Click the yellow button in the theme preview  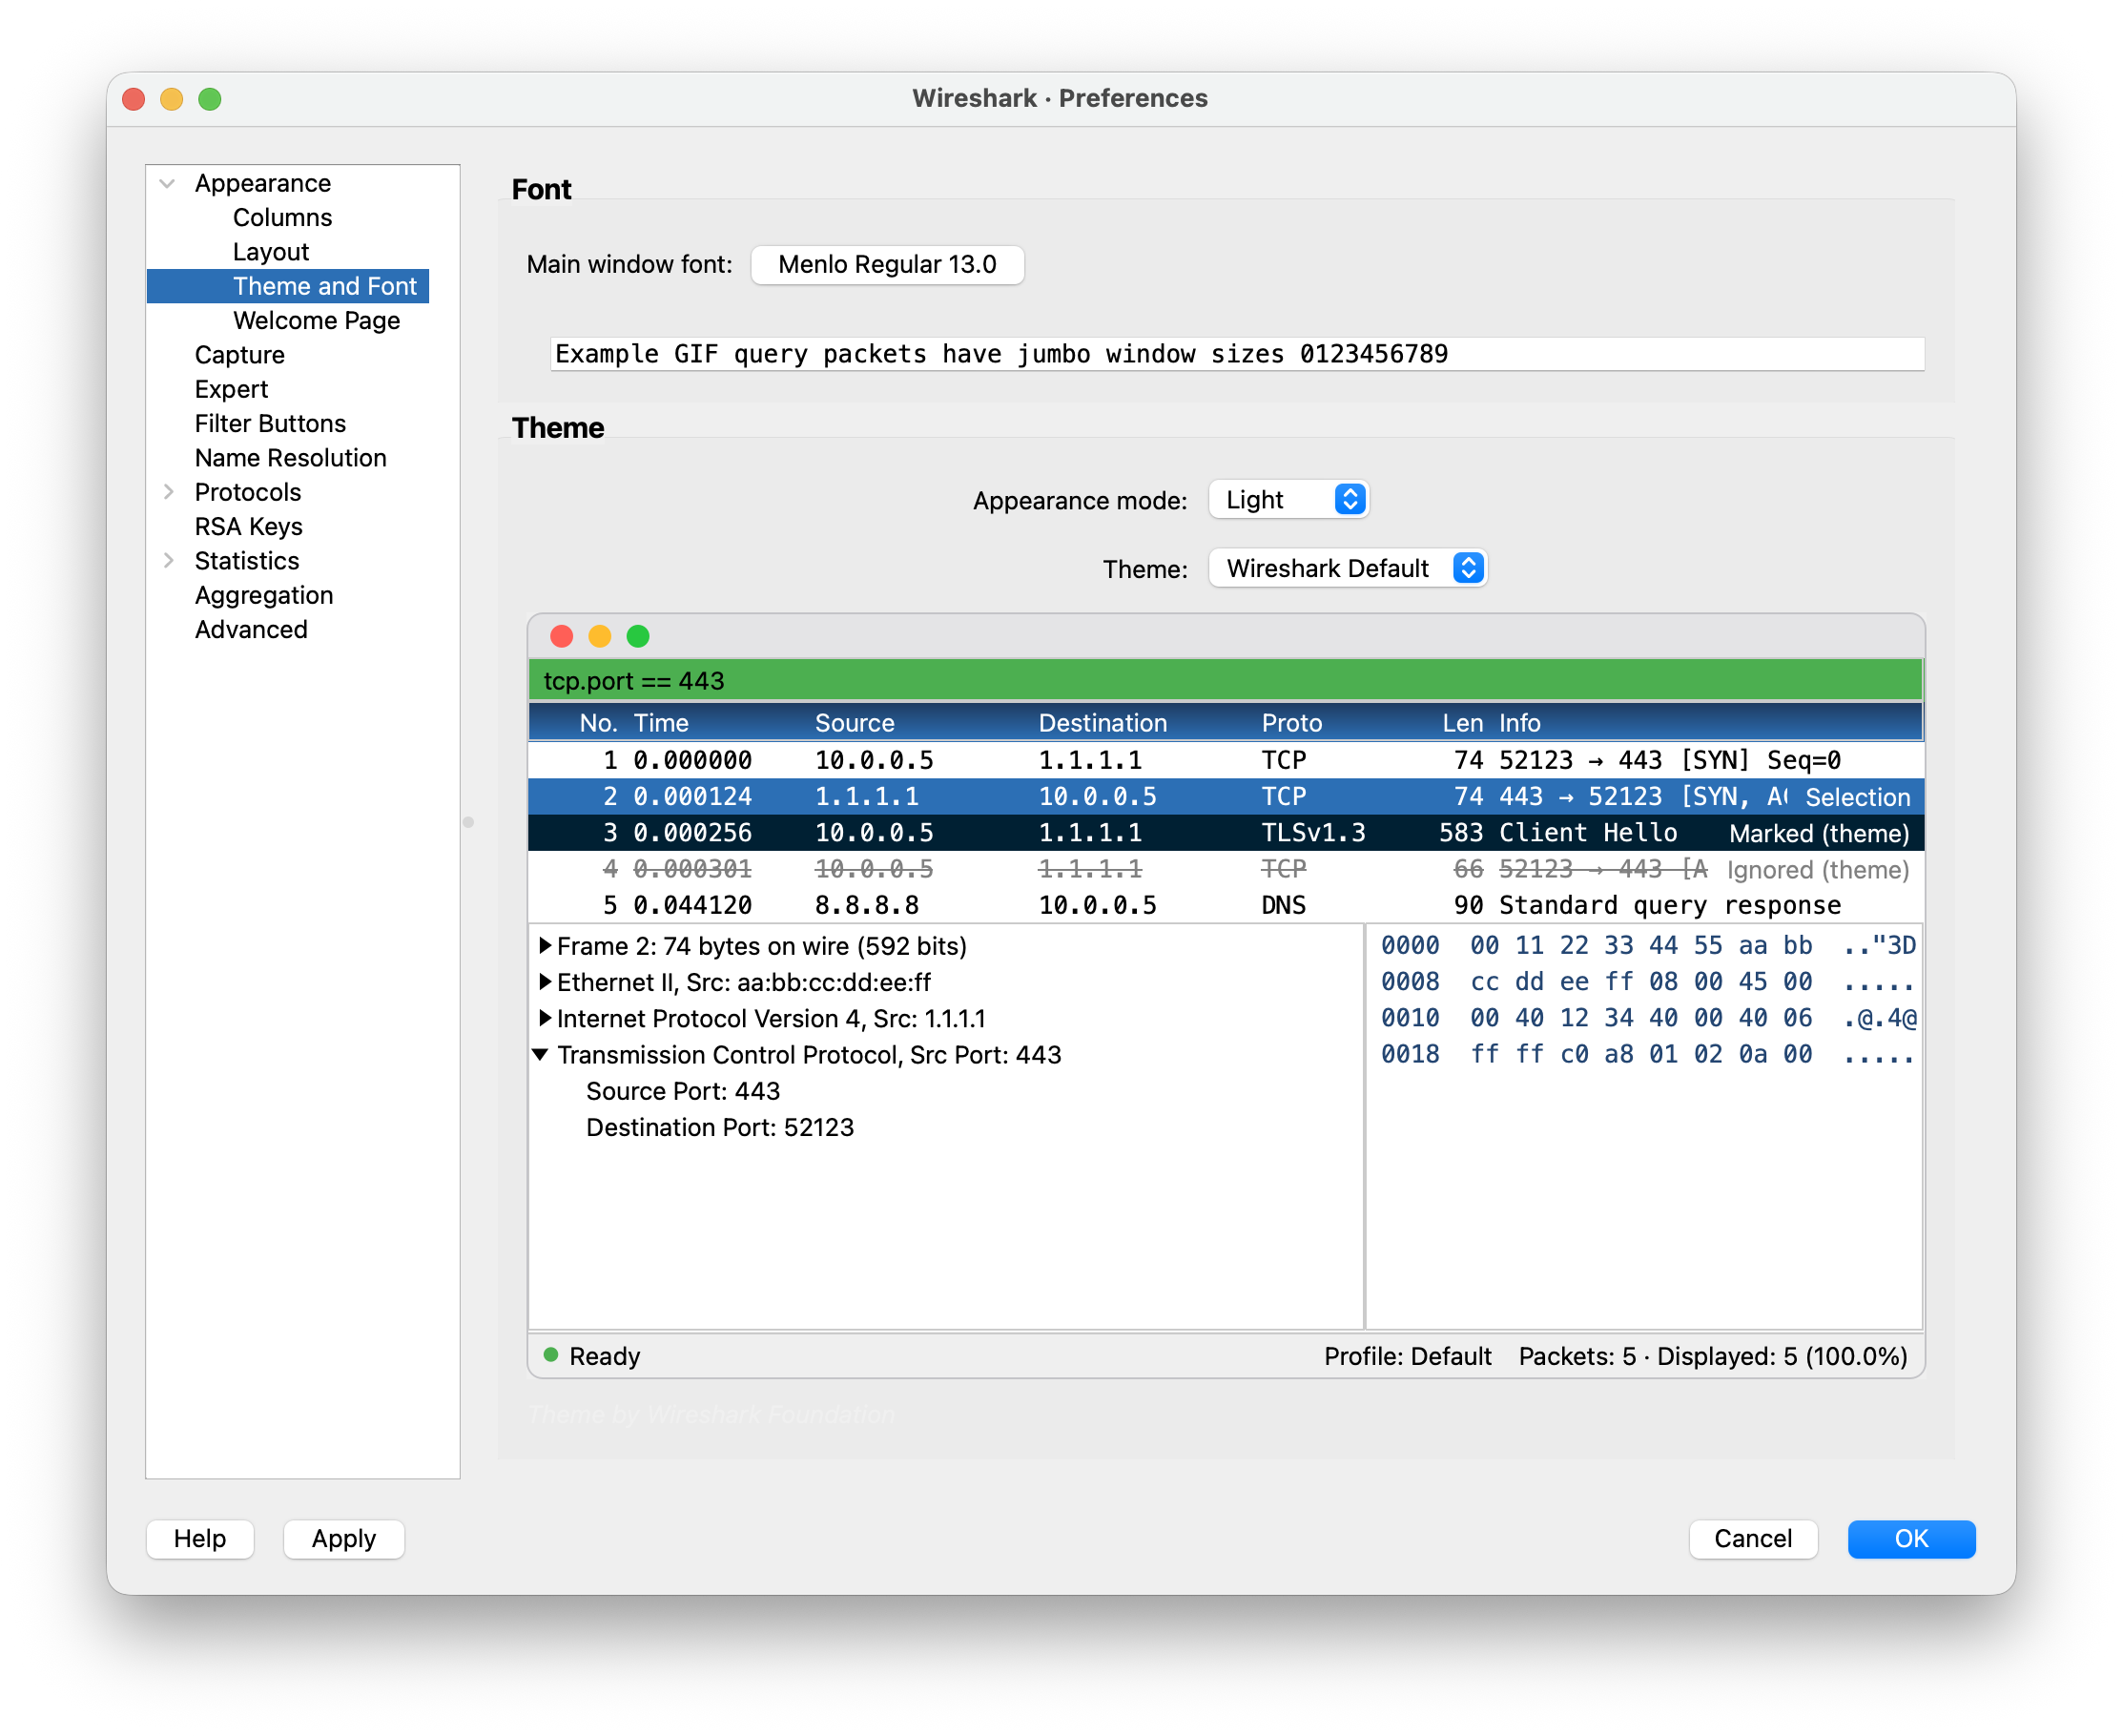(600, 636)
